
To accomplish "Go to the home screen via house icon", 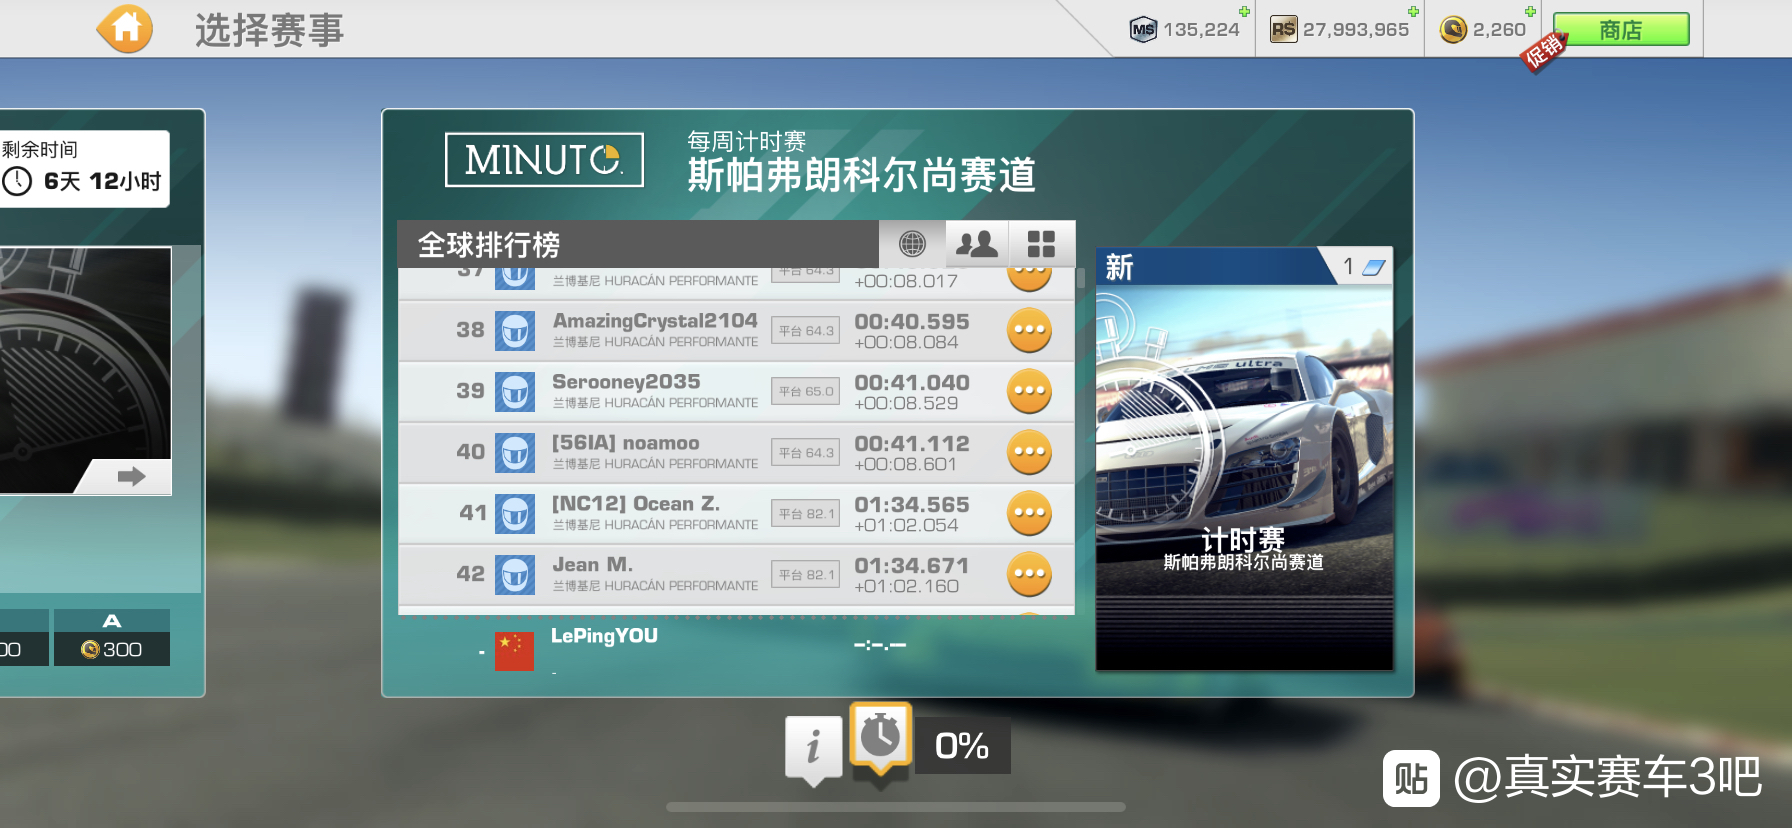I will pos(125,29).
